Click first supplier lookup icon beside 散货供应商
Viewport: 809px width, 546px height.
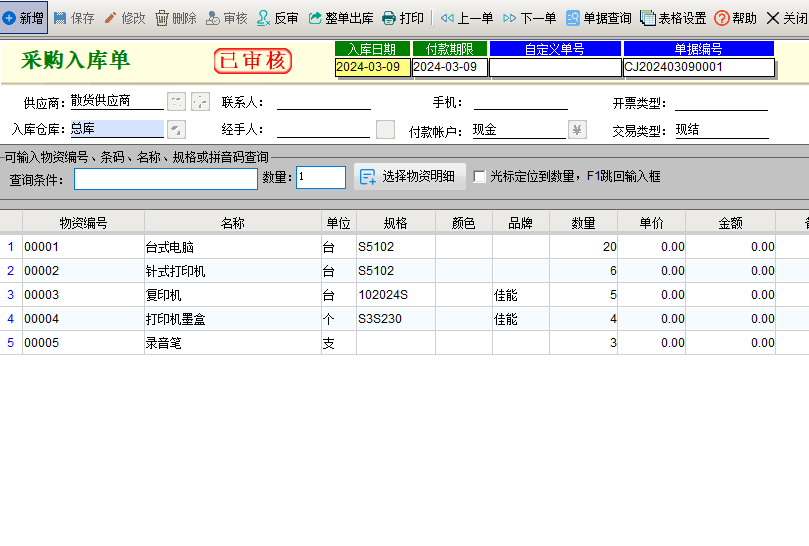[x=176, y=102]
